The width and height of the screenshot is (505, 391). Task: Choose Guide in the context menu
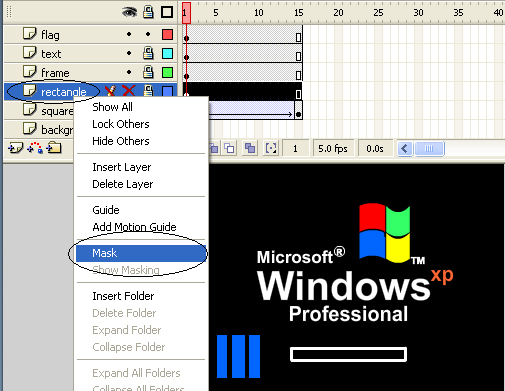[106, 210]
